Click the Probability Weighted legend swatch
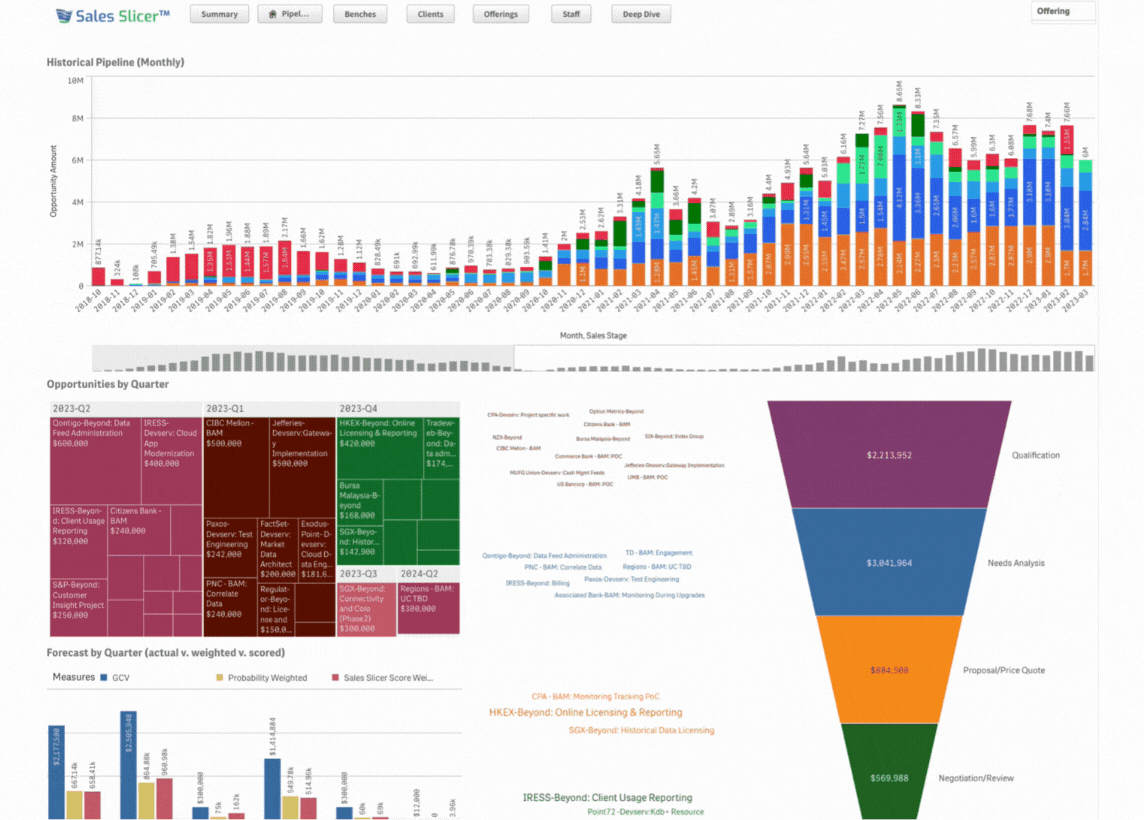 click(x=220, y=678)
